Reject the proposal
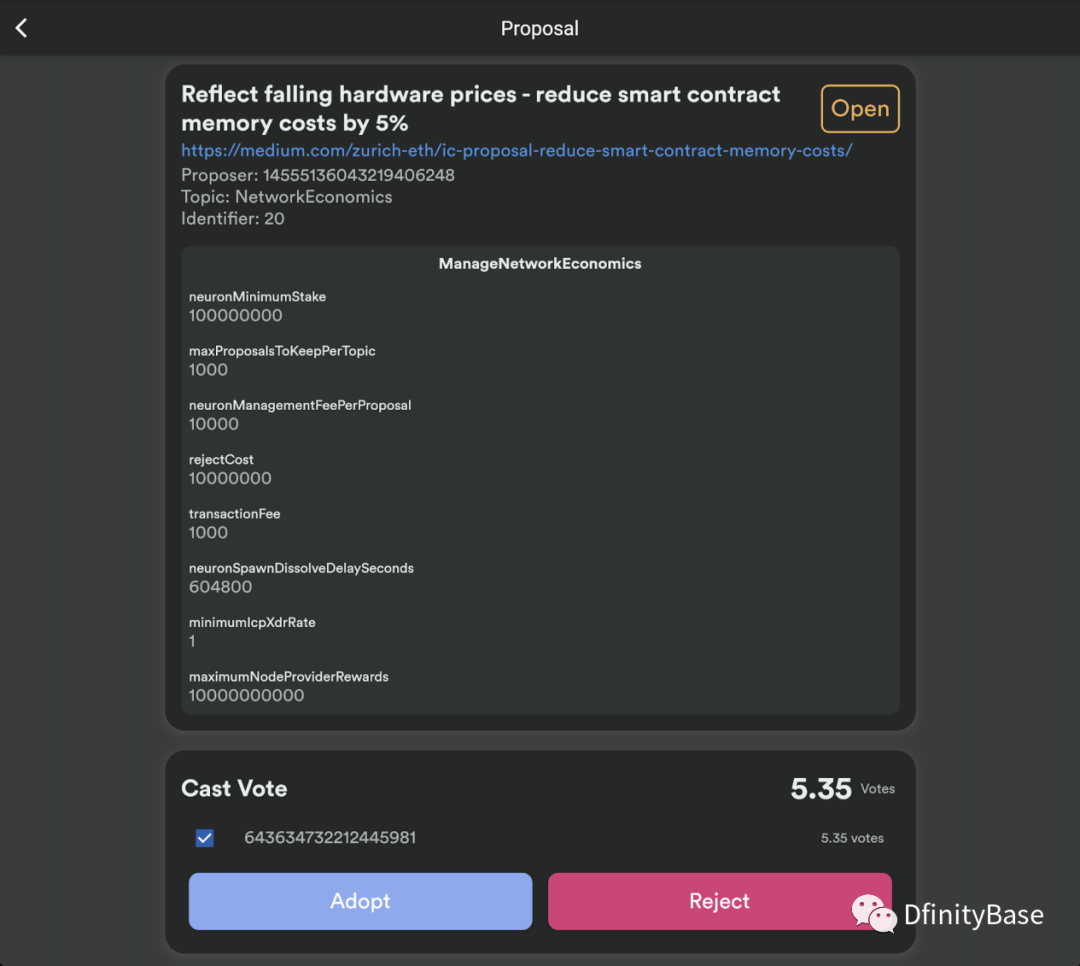The height and width of the screenshot is (966, 1080). tap(719, 901)
